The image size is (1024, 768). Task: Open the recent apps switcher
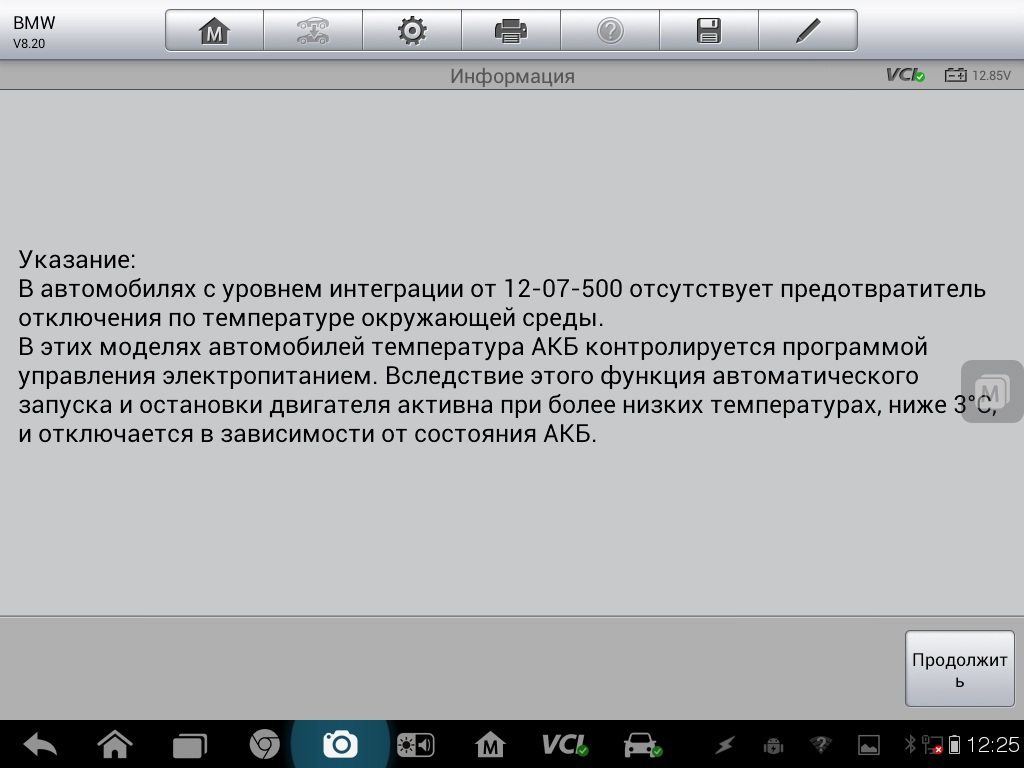coord(189,744)
